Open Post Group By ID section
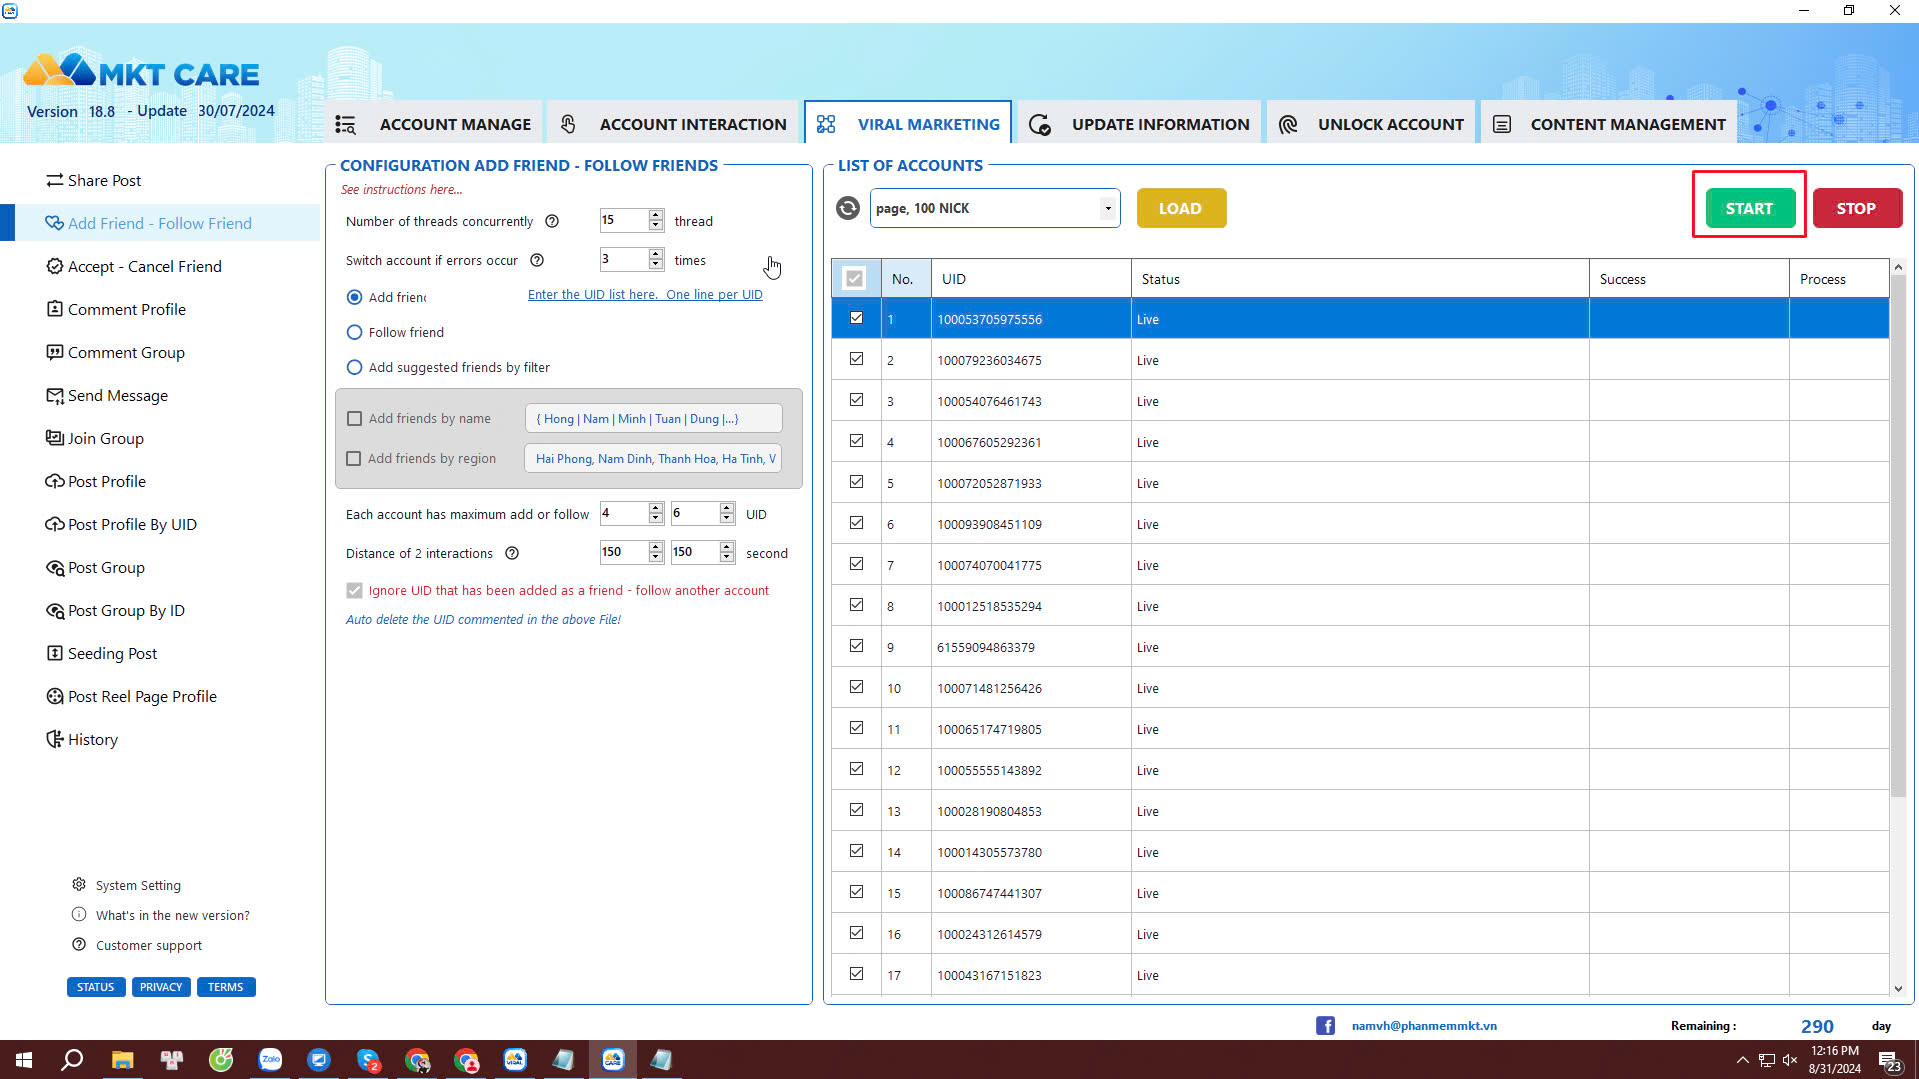1919x1079 pixels. (x=116, y=610)
